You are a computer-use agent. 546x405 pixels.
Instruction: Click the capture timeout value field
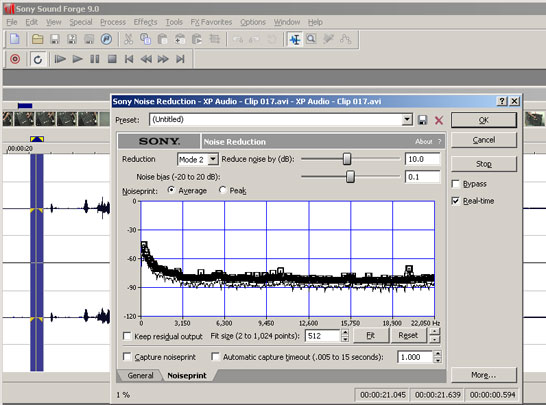pos(415,357)
